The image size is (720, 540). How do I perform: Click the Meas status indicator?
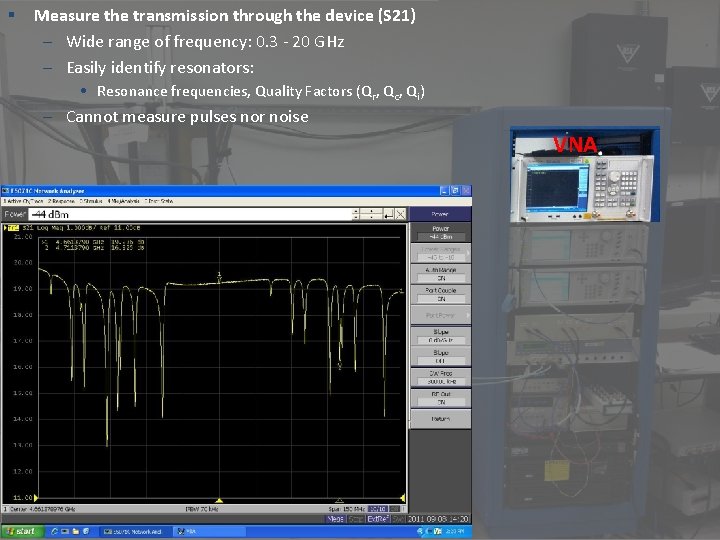(336, 519)
